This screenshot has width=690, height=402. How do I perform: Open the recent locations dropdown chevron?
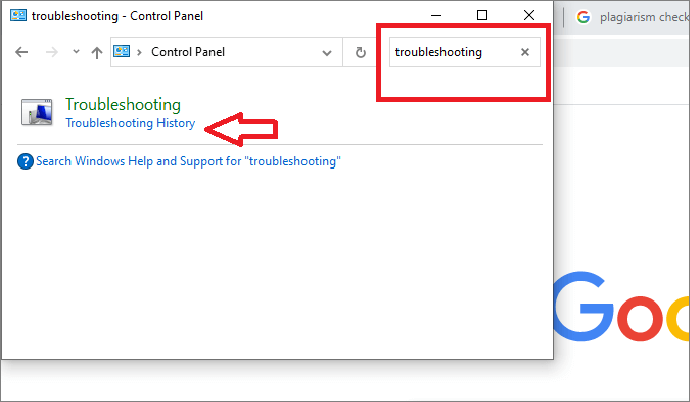[x=76, y=52]
